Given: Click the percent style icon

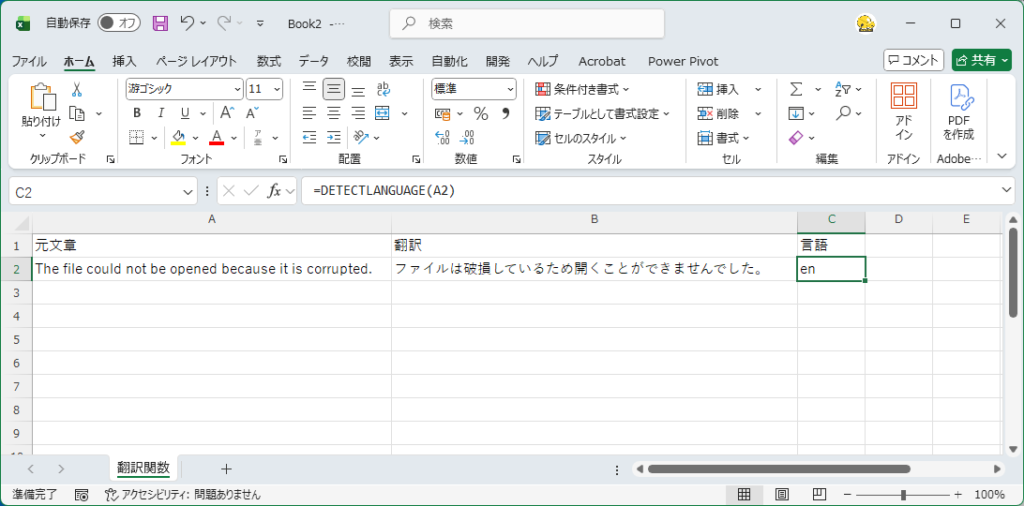Looking at the screenshot, I should [x=480, y=113].
